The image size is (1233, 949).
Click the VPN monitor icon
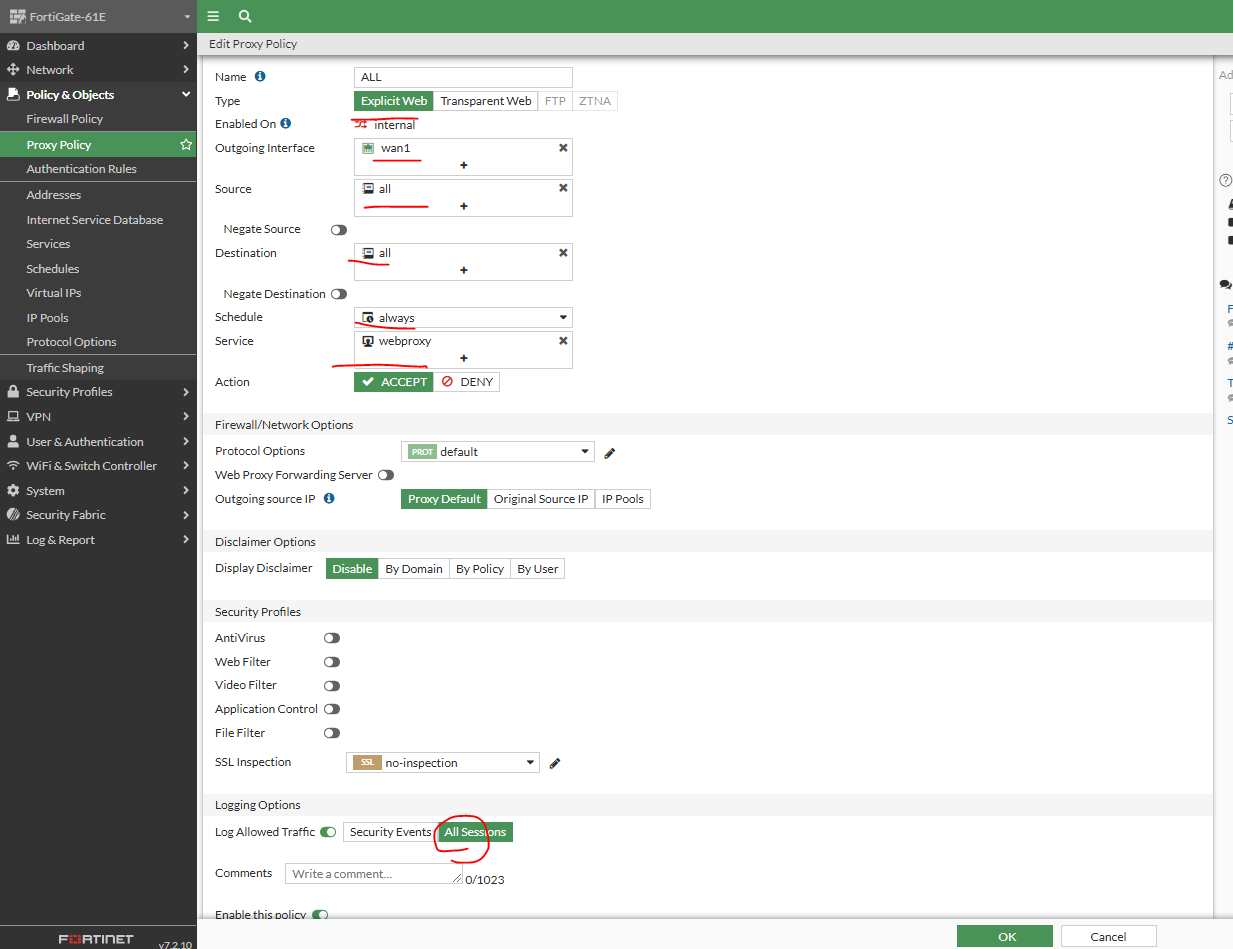pyautogui.click(x=13, y=417)
